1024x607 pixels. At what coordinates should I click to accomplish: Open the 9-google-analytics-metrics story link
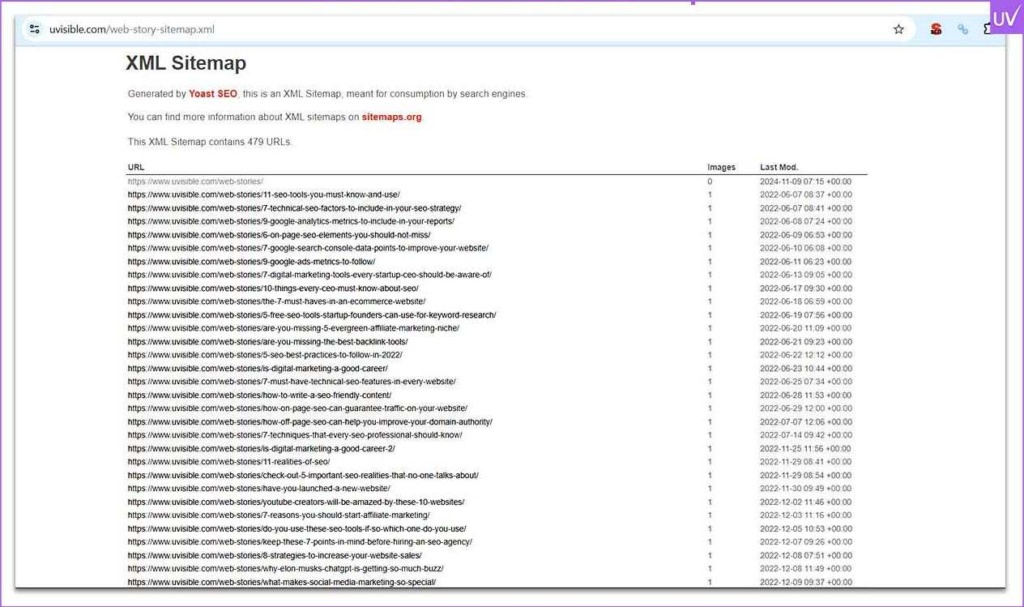click(x=291, y=221)
